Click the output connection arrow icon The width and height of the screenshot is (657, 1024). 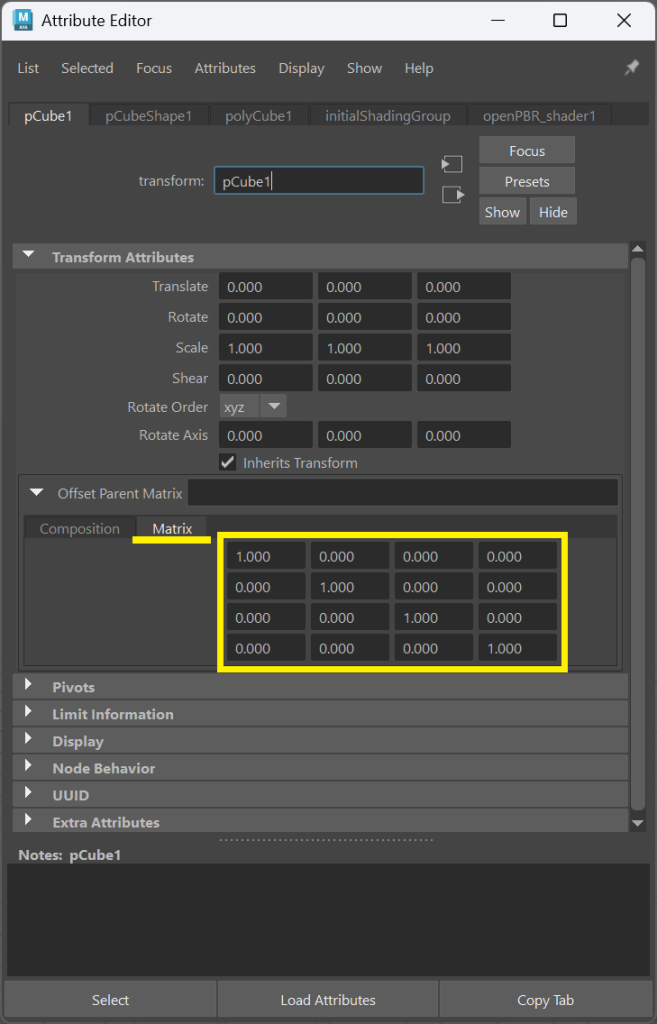(x=452, y=195)
